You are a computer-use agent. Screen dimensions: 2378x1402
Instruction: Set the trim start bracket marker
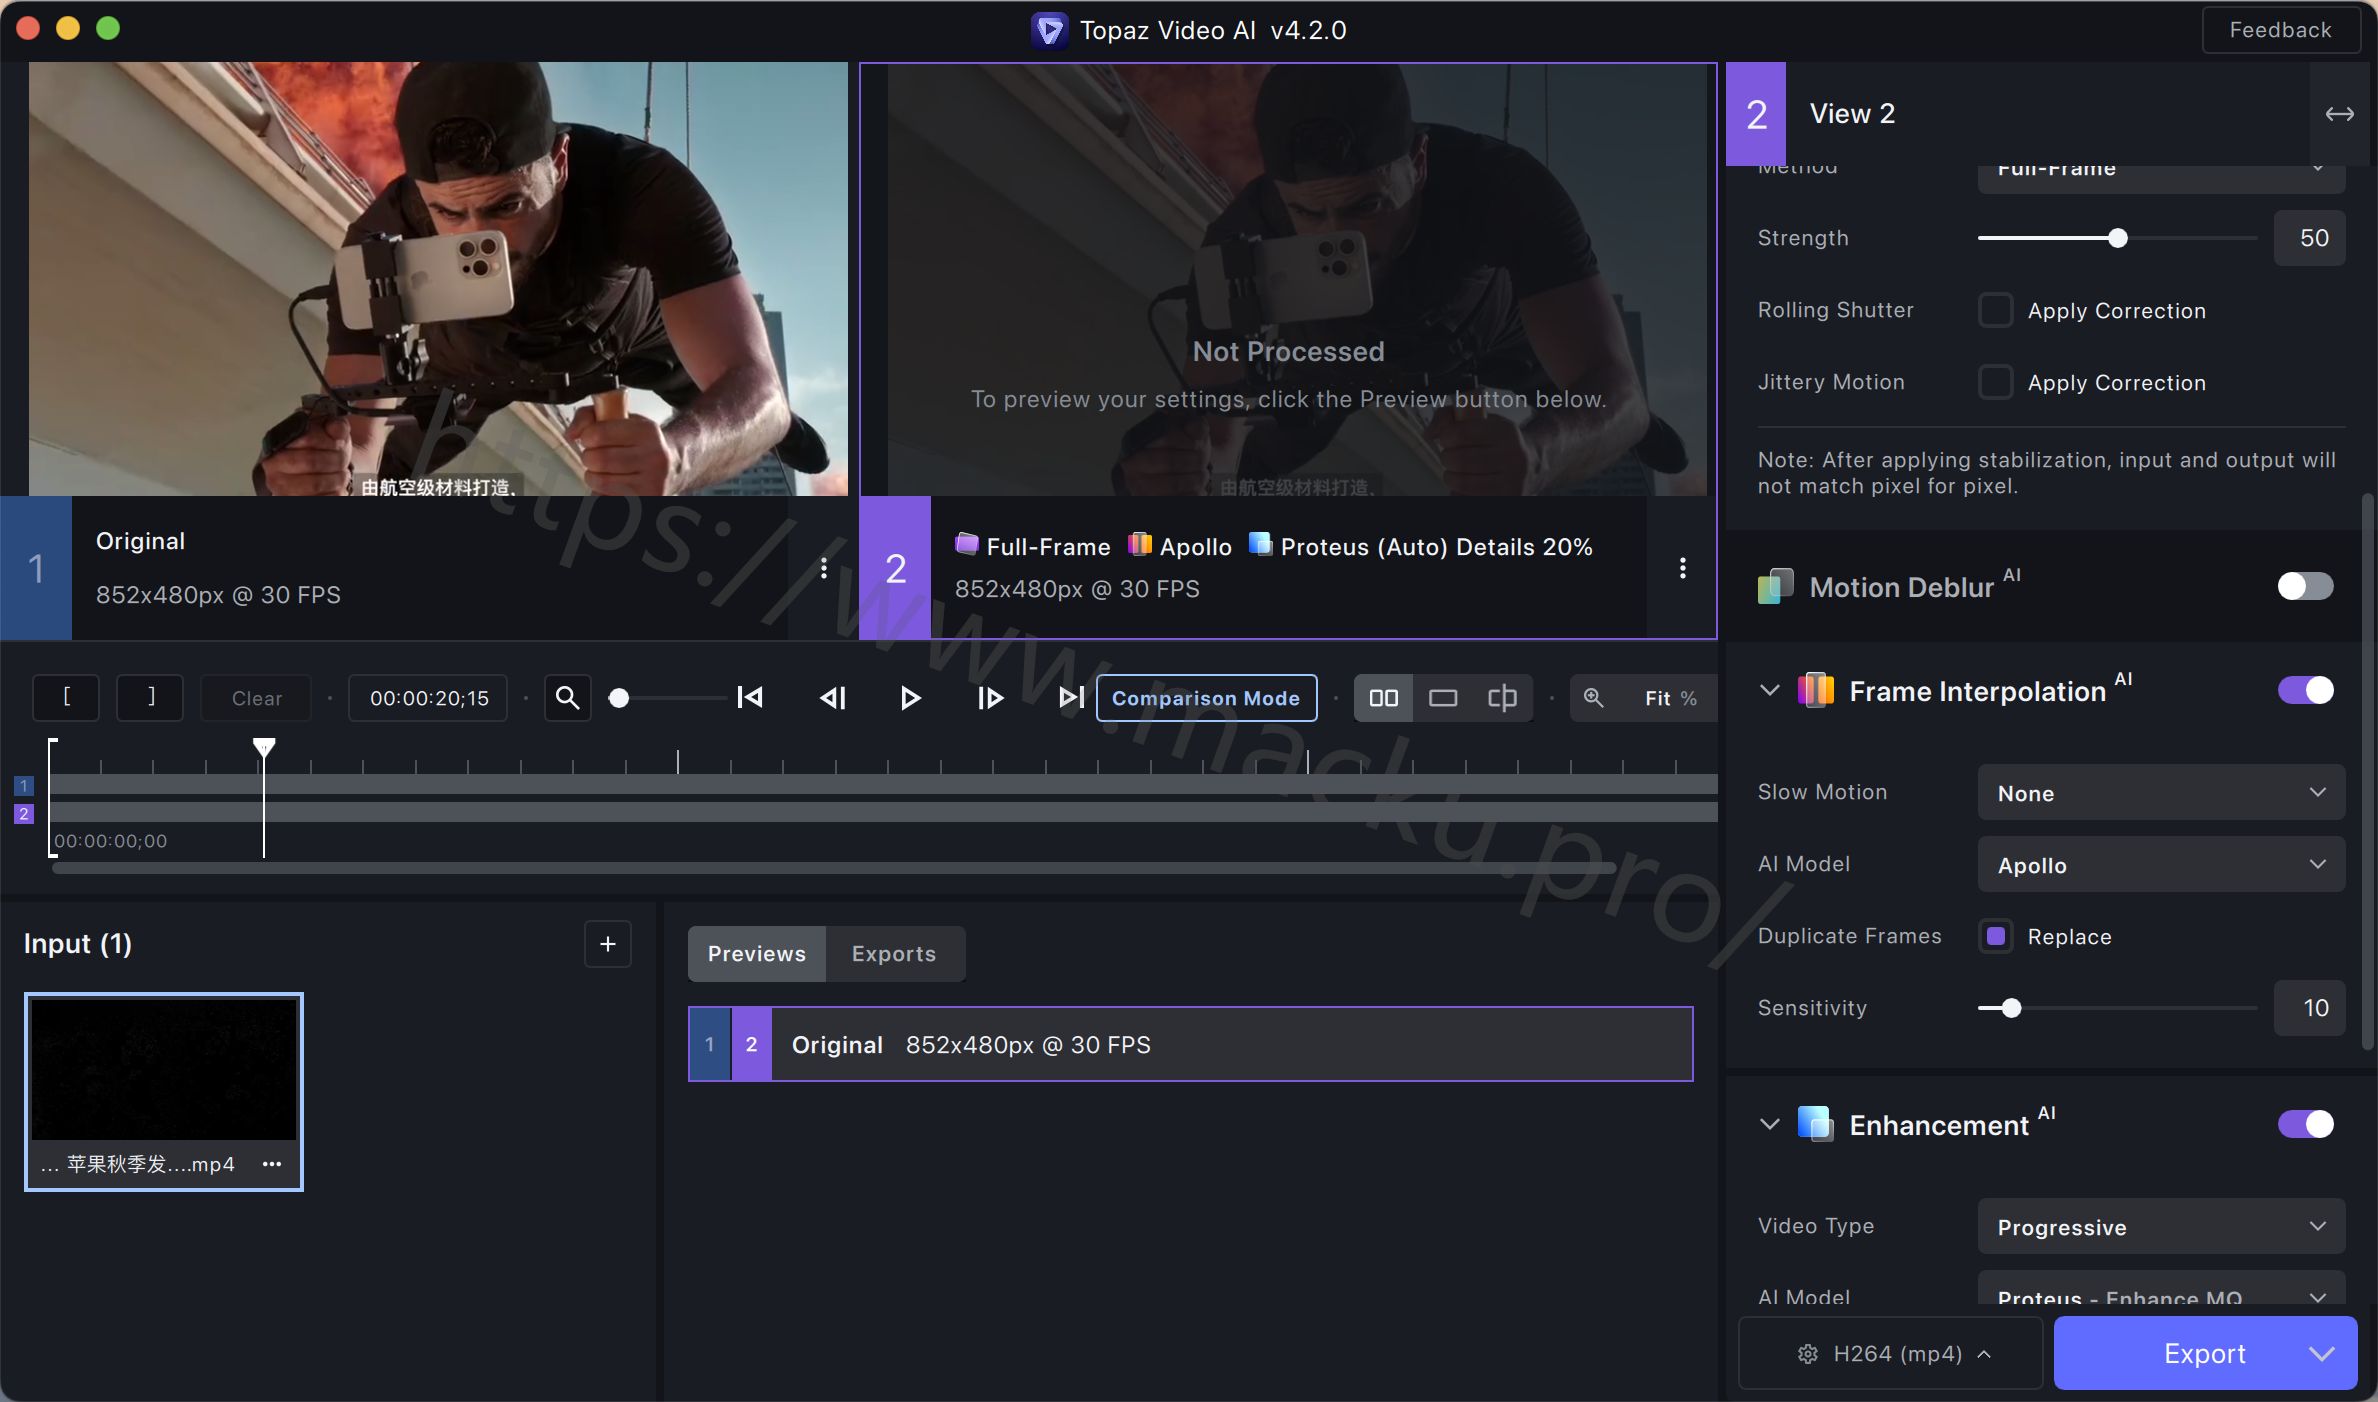click(66, 698)
